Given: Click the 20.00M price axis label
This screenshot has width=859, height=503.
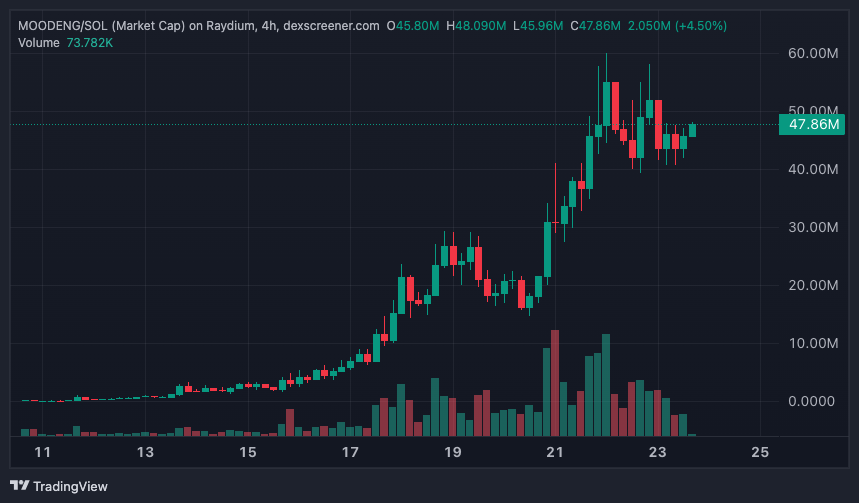Looking at the screenshot, I should click(813, 285).
